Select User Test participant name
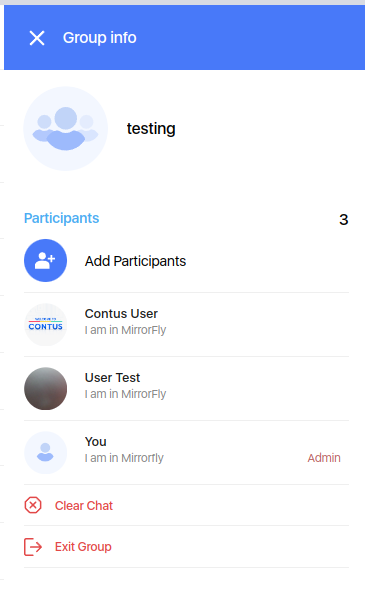Screen dimensions: 365x601 click(x=112, y=378)
